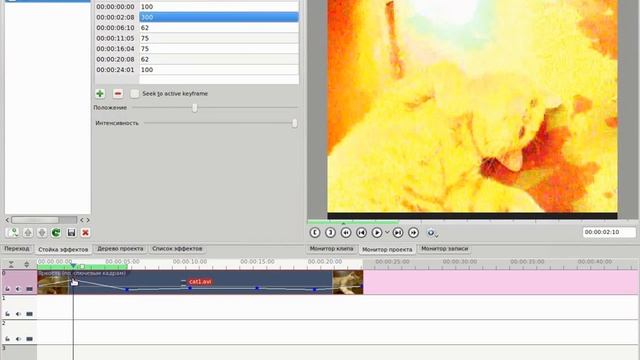This screenshot has height=360, width=640.
Task: Add a keyframe with the green plus
Action: click(100, 93)
